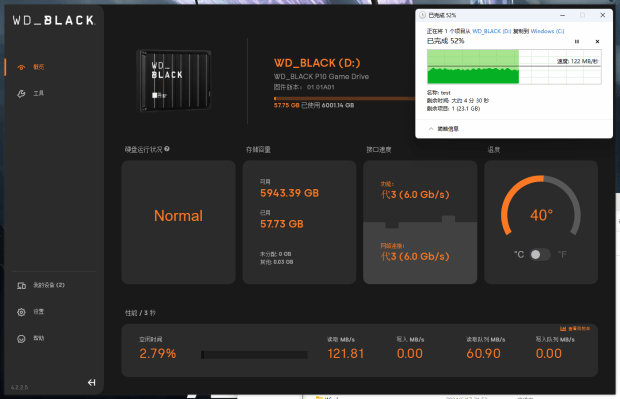The image size is (620, 399).
Task: Open the help chat icon in sidebar
Action: pos(21,338)
